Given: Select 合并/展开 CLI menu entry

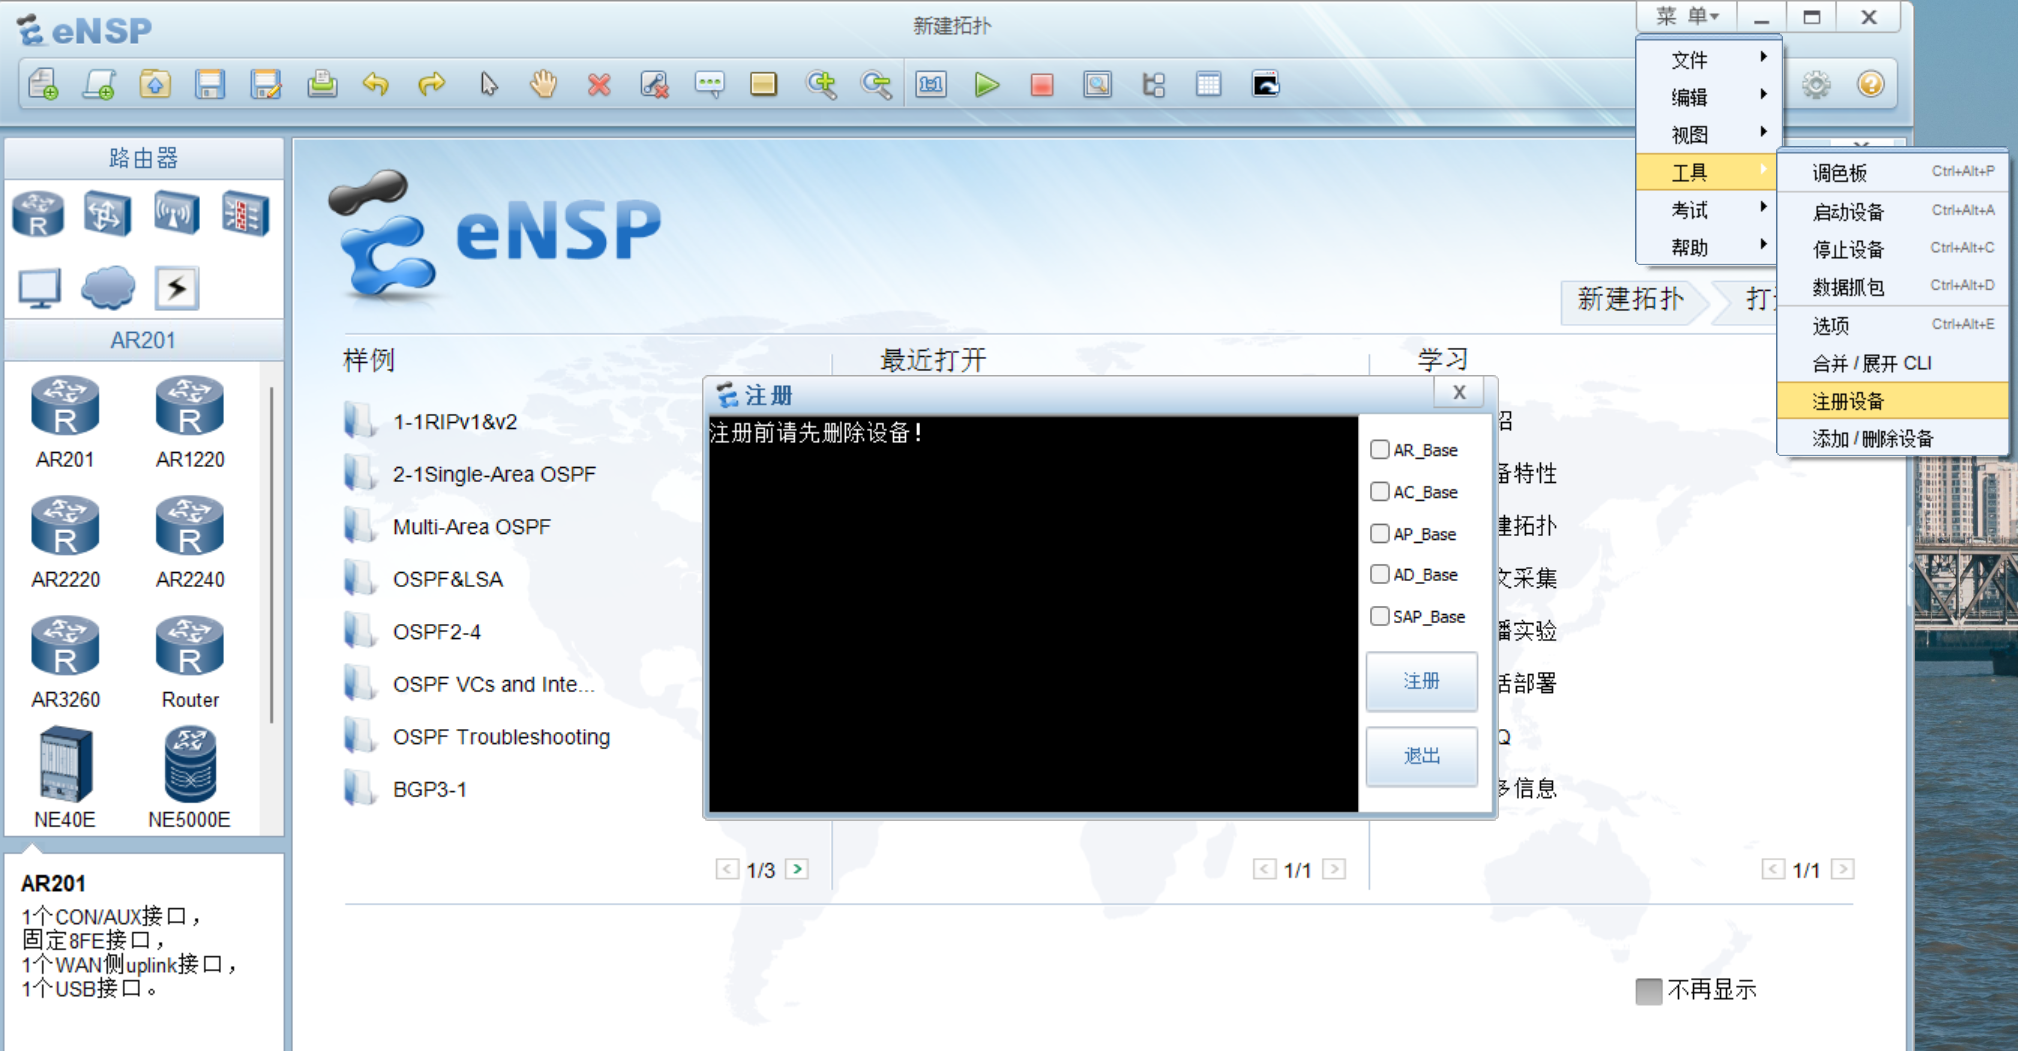Looking at the screenshot, I should point(1893,363).
